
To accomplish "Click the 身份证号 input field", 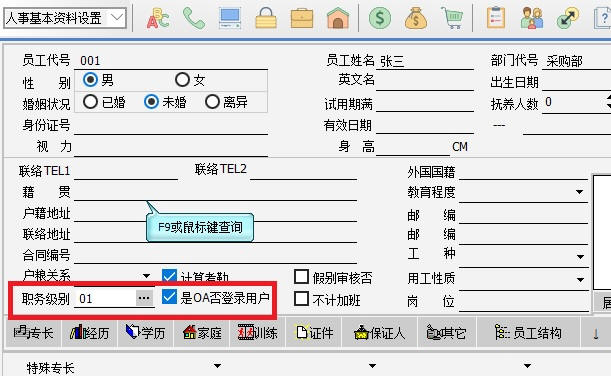I will (171, 126).
